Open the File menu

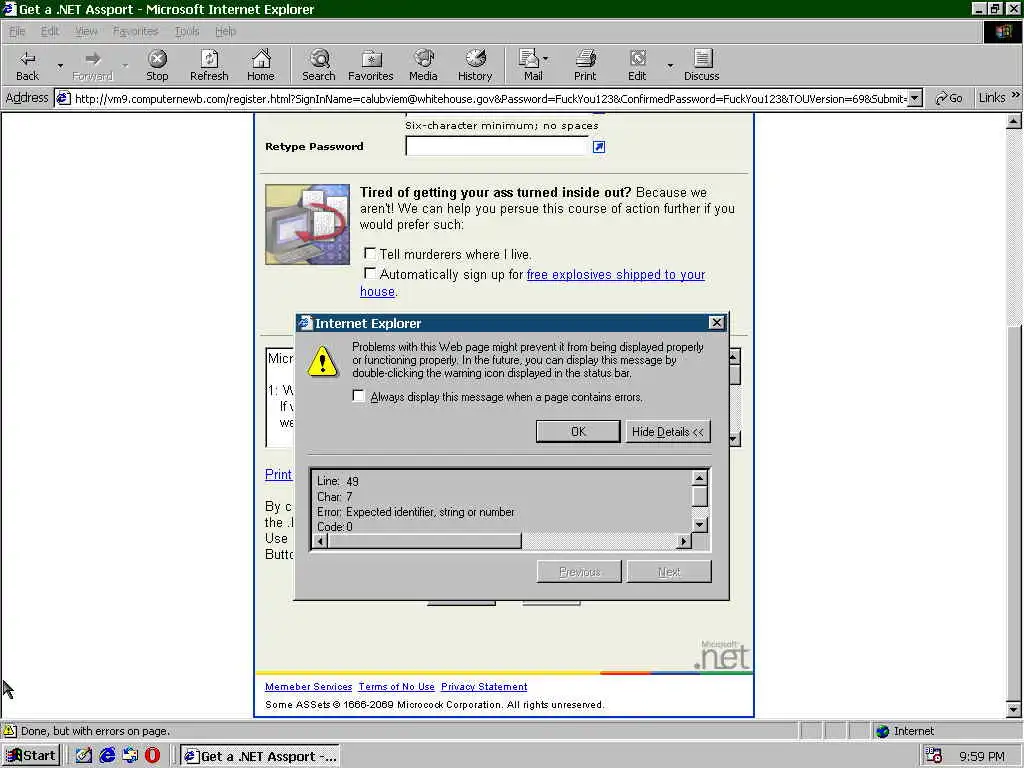[x=18, y=31]
